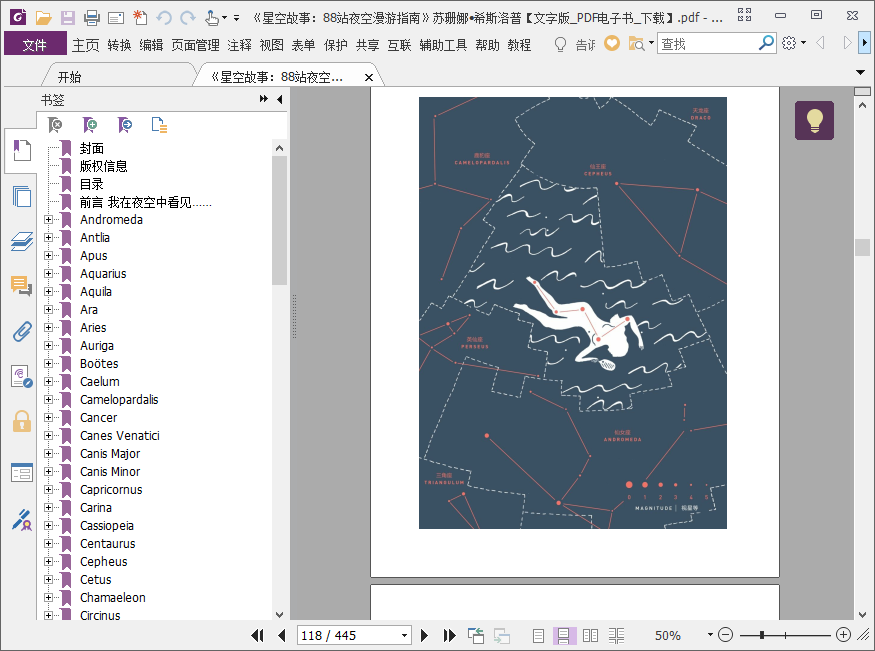Expand the Cepheus bookmark
The image size is (875, 651).
click(49, 562)
